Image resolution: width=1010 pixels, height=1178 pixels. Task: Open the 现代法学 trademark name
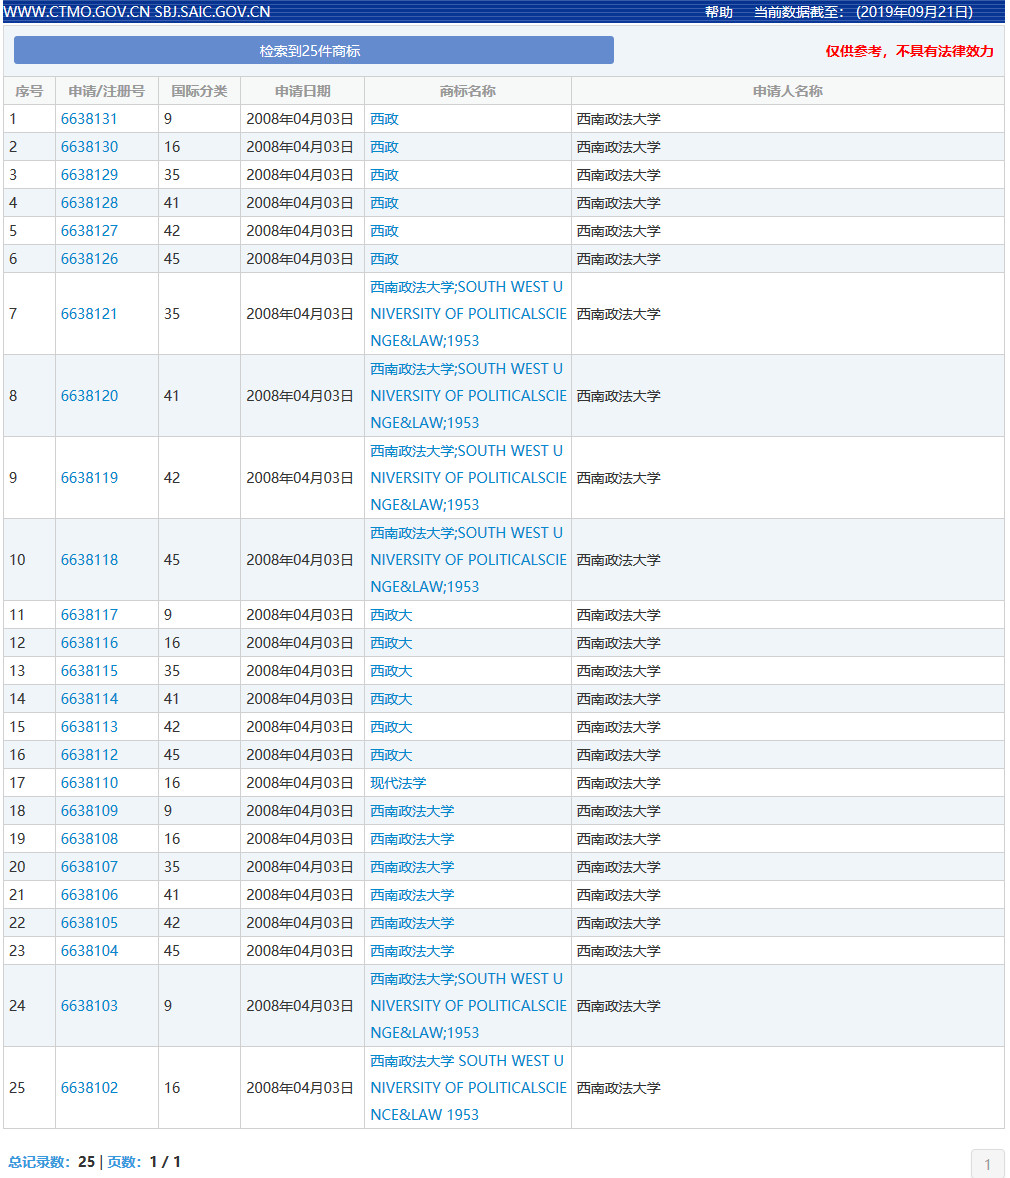(398, 782)
